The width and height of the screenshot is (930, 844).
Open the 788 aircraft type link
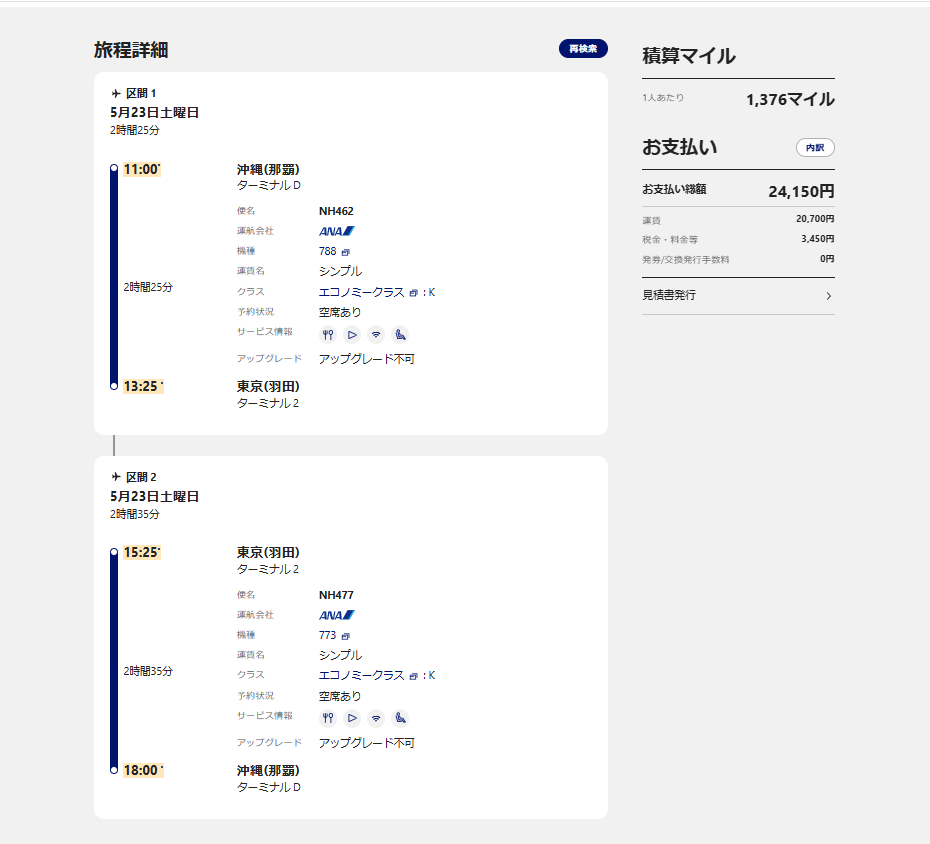point(334,252)
